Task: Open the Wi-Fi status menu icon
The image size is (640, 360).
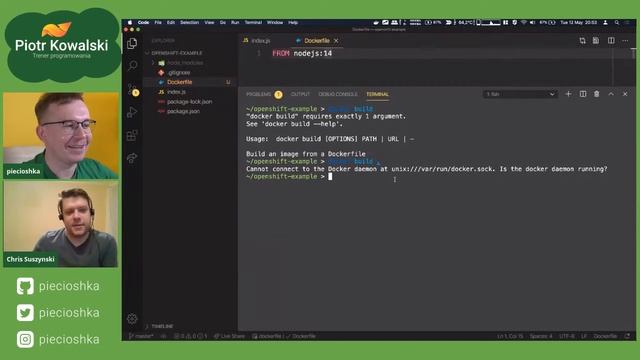Action: pos(524,22)
